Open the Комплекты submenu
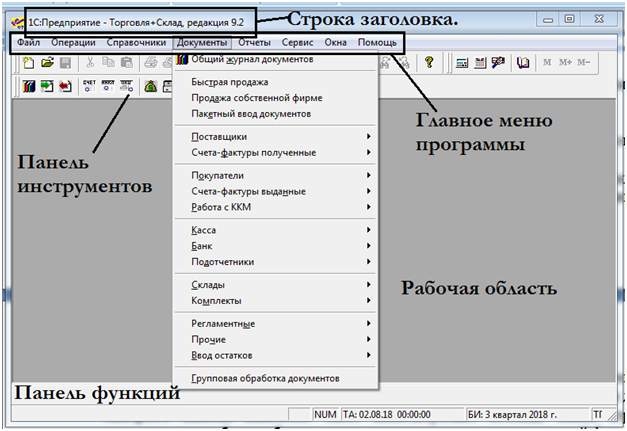The height and width of the screenshot is (431, 627). tap(276, 301)
